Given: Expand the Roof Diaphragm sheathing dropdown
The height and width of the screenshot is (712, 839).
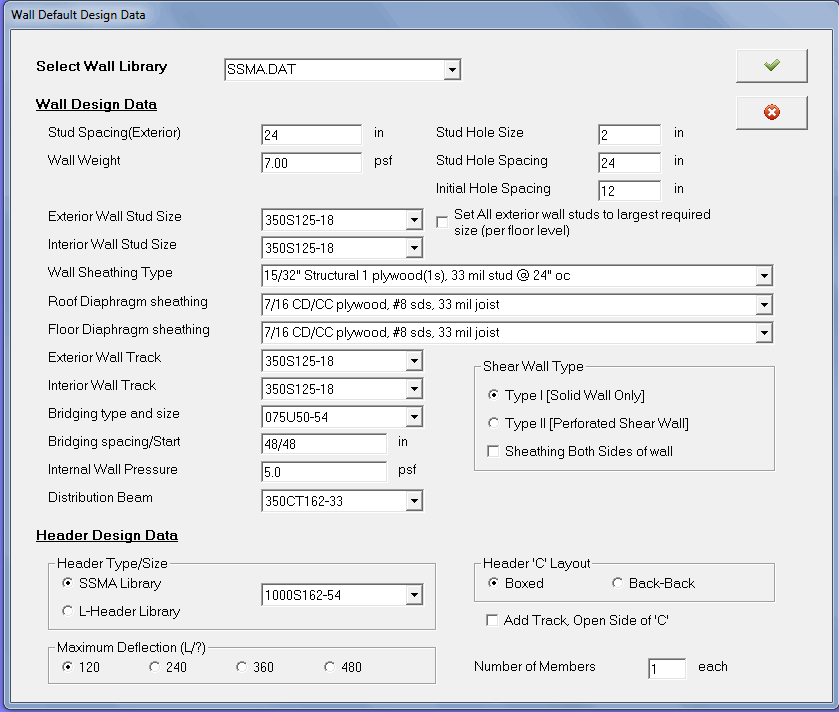Looking at the screenshot, I should coord(764,305).
